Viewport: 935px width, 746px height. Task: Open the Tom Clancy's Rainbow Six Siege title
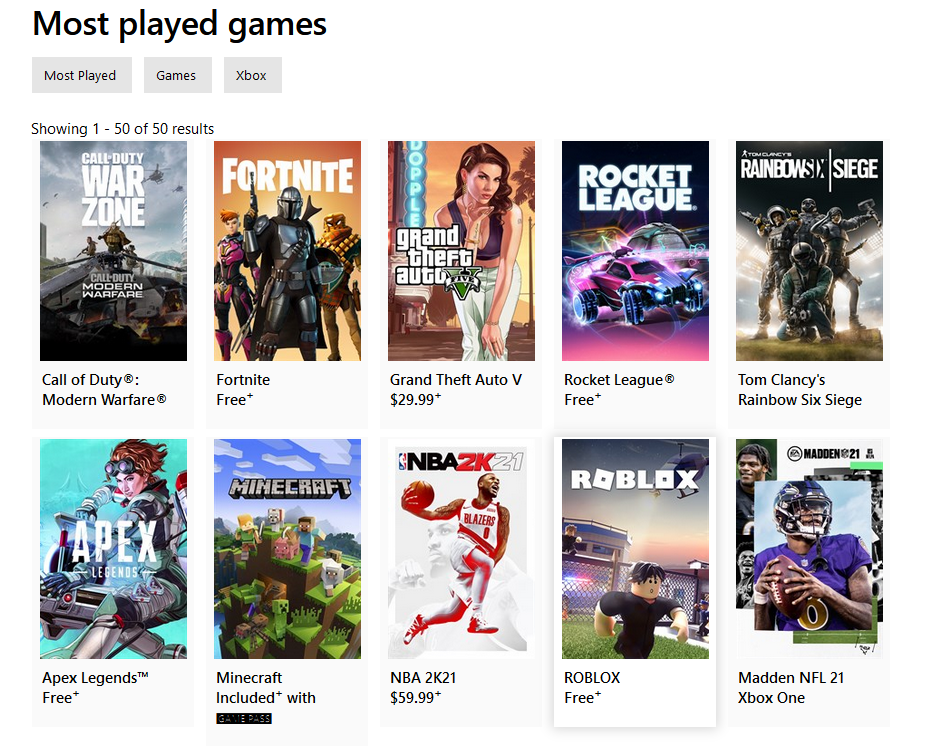click(800, 390)
